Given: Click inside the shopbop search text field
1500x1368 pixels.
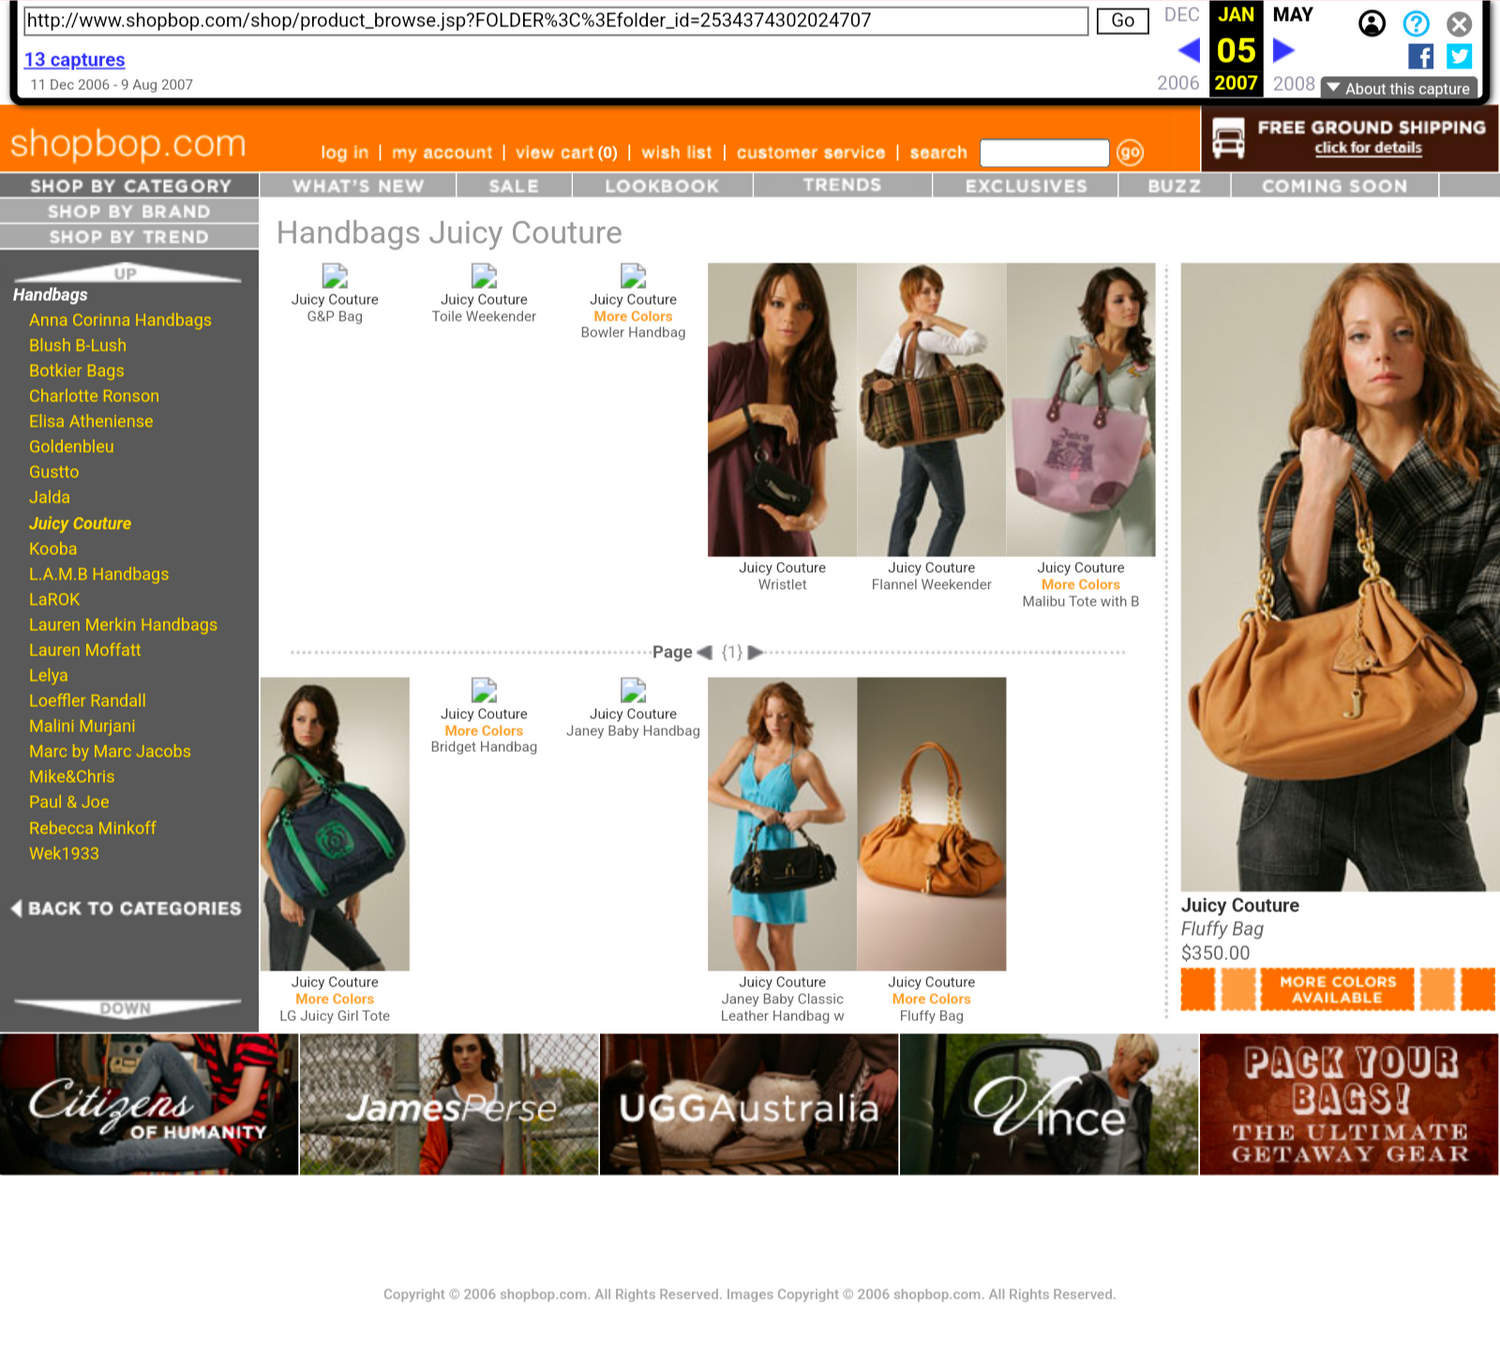Looking at the screenshot, I should pyautogui.click(x=1044, y=153).
